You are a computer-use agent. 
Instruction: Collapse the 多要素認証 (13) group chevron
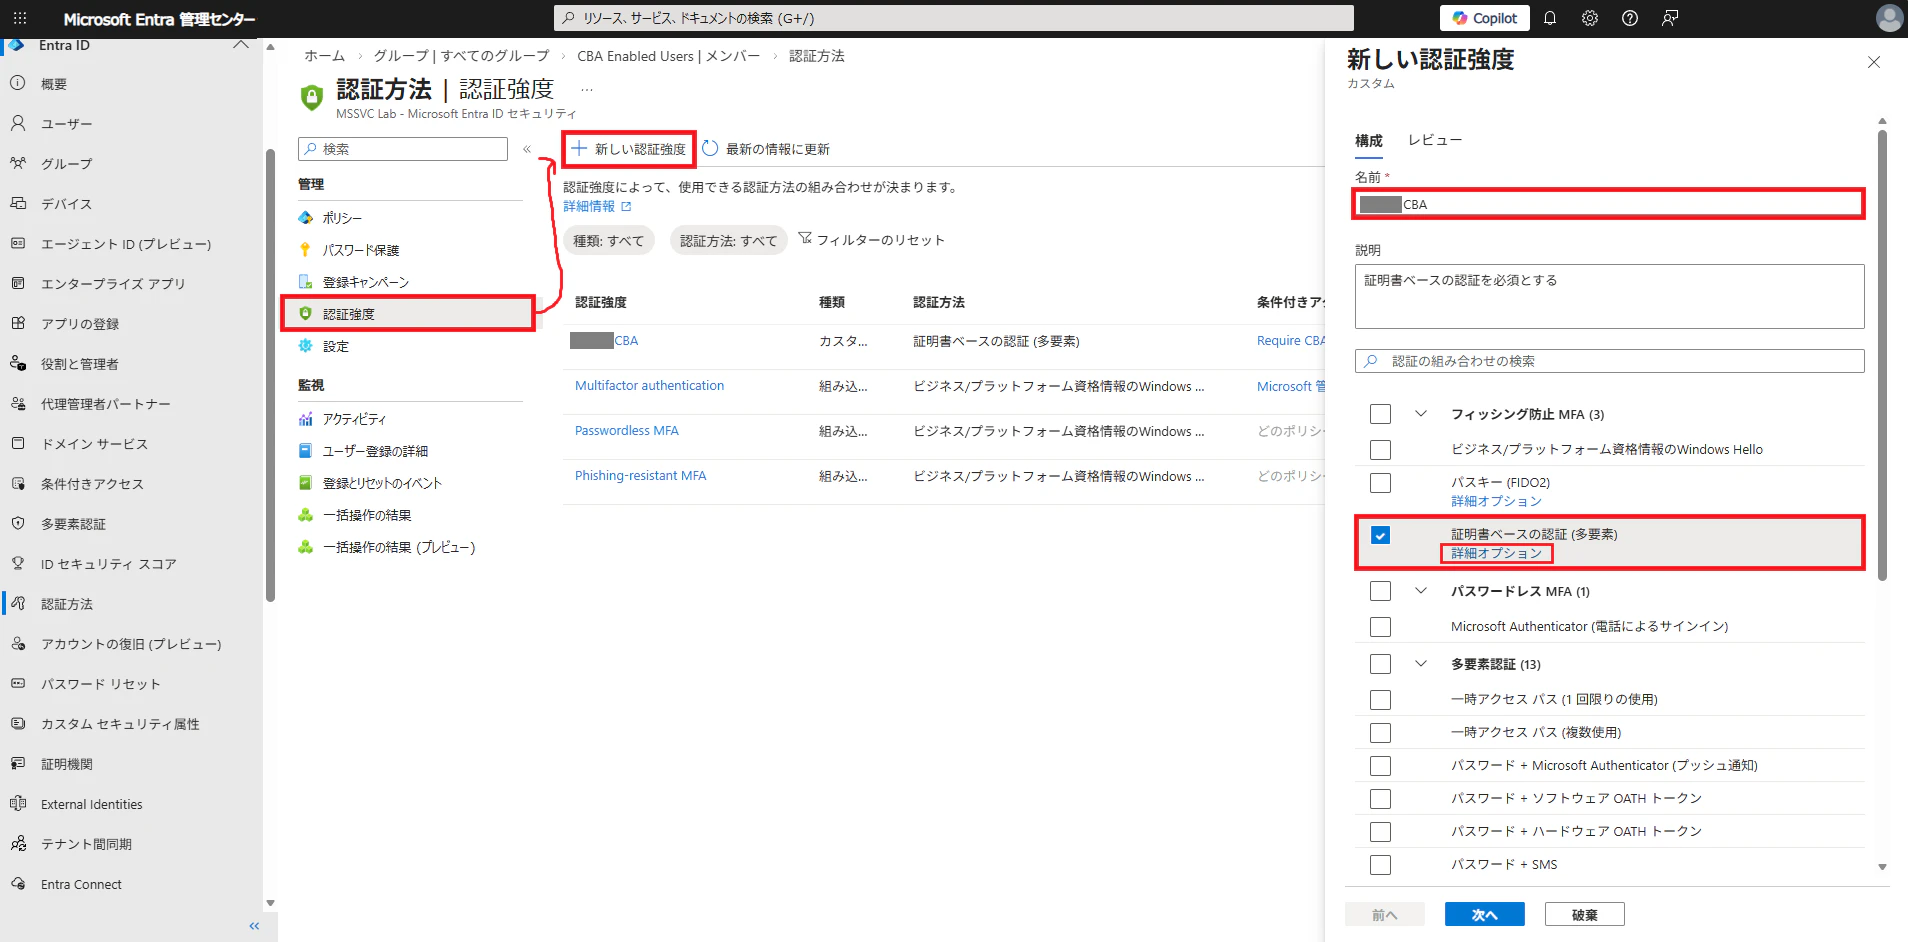1421,663
